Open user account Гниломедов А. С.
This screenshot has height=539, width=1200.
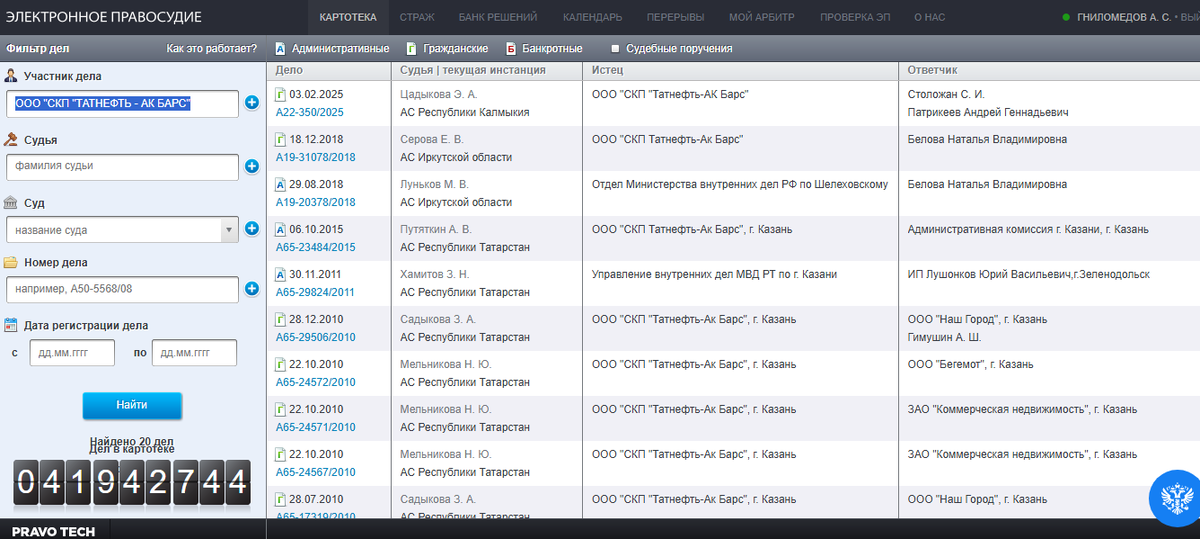[1123, 17]
